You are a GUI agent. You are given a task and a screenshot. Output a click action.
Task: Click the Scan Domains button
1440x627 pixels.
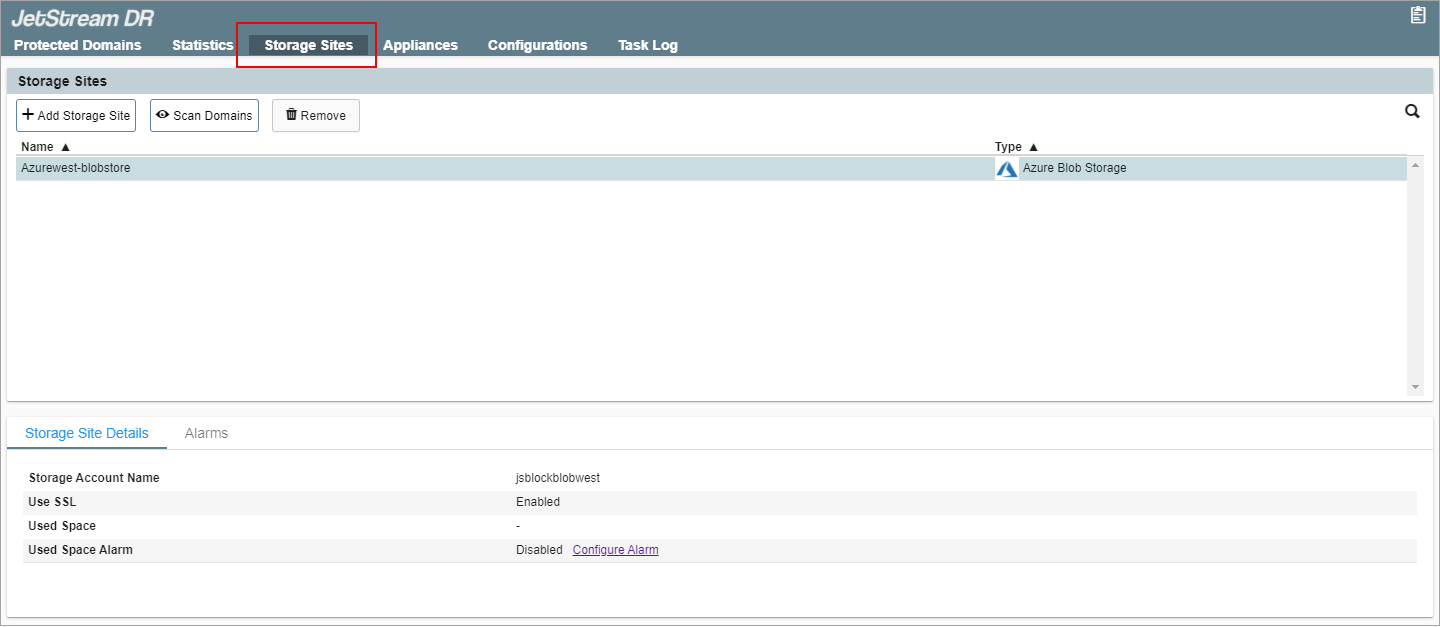tap(204, 116)
